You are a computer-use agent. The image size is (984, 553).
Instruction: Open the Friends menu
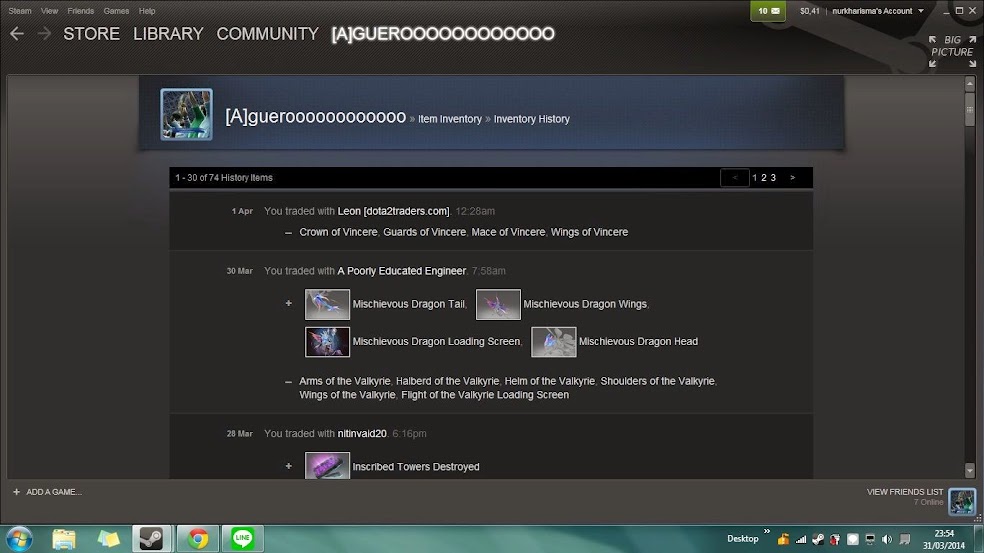[80, 11]
